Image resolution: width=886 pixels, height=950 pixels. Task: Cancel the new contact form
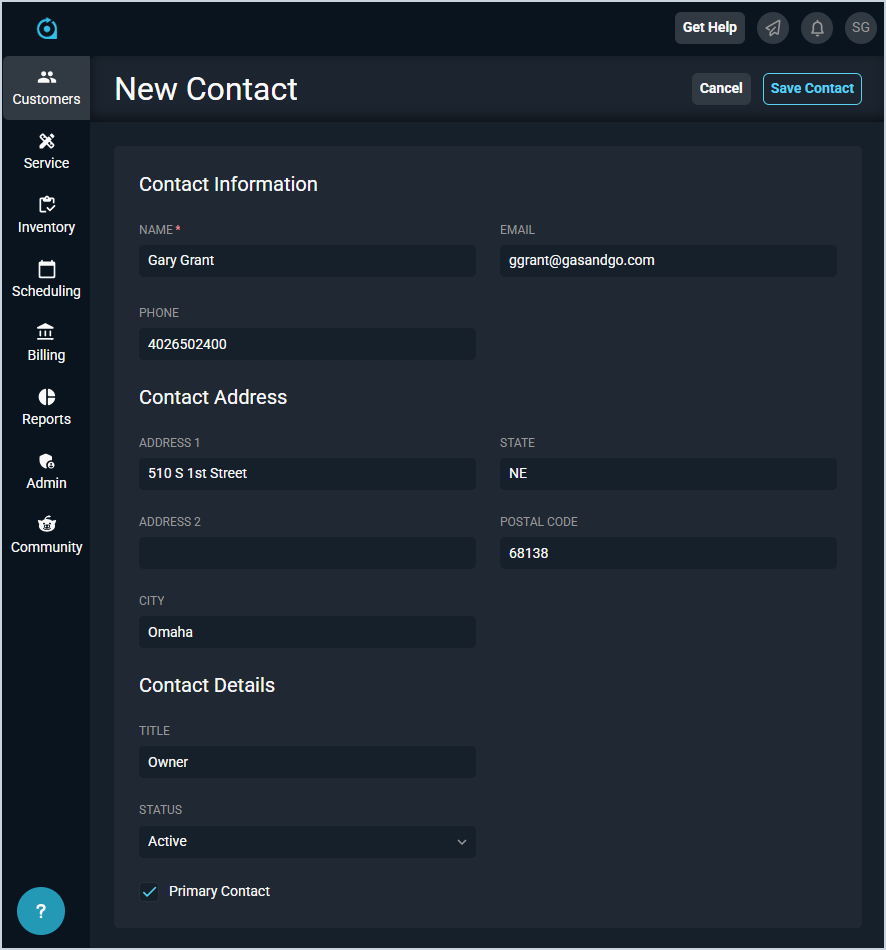(721, 88)
